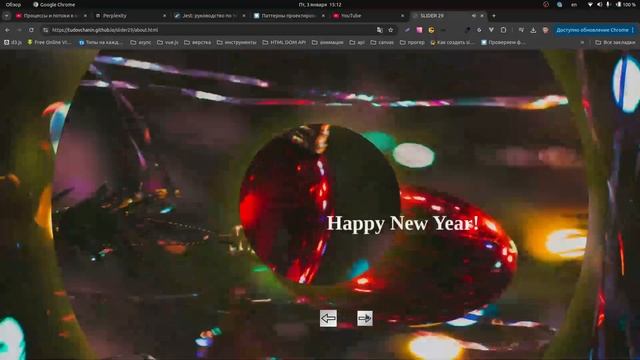Expand the bookmarks overflow chevron

click(x=582, y=42)
